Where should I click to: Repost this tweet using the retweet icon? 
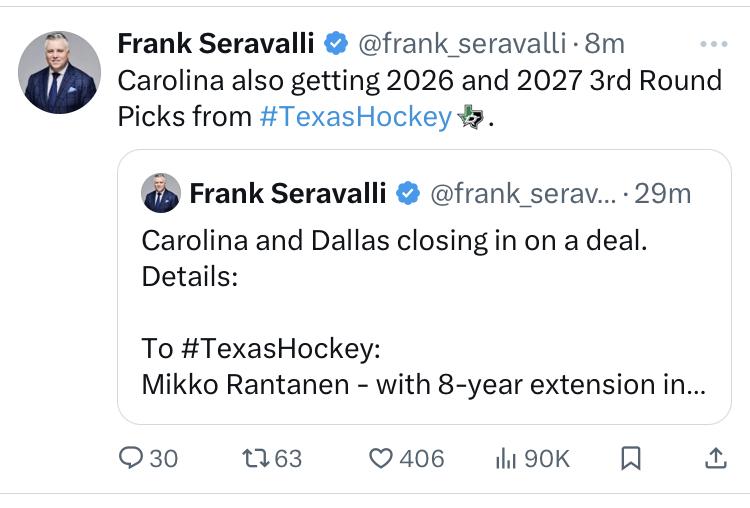pos(257,458)
